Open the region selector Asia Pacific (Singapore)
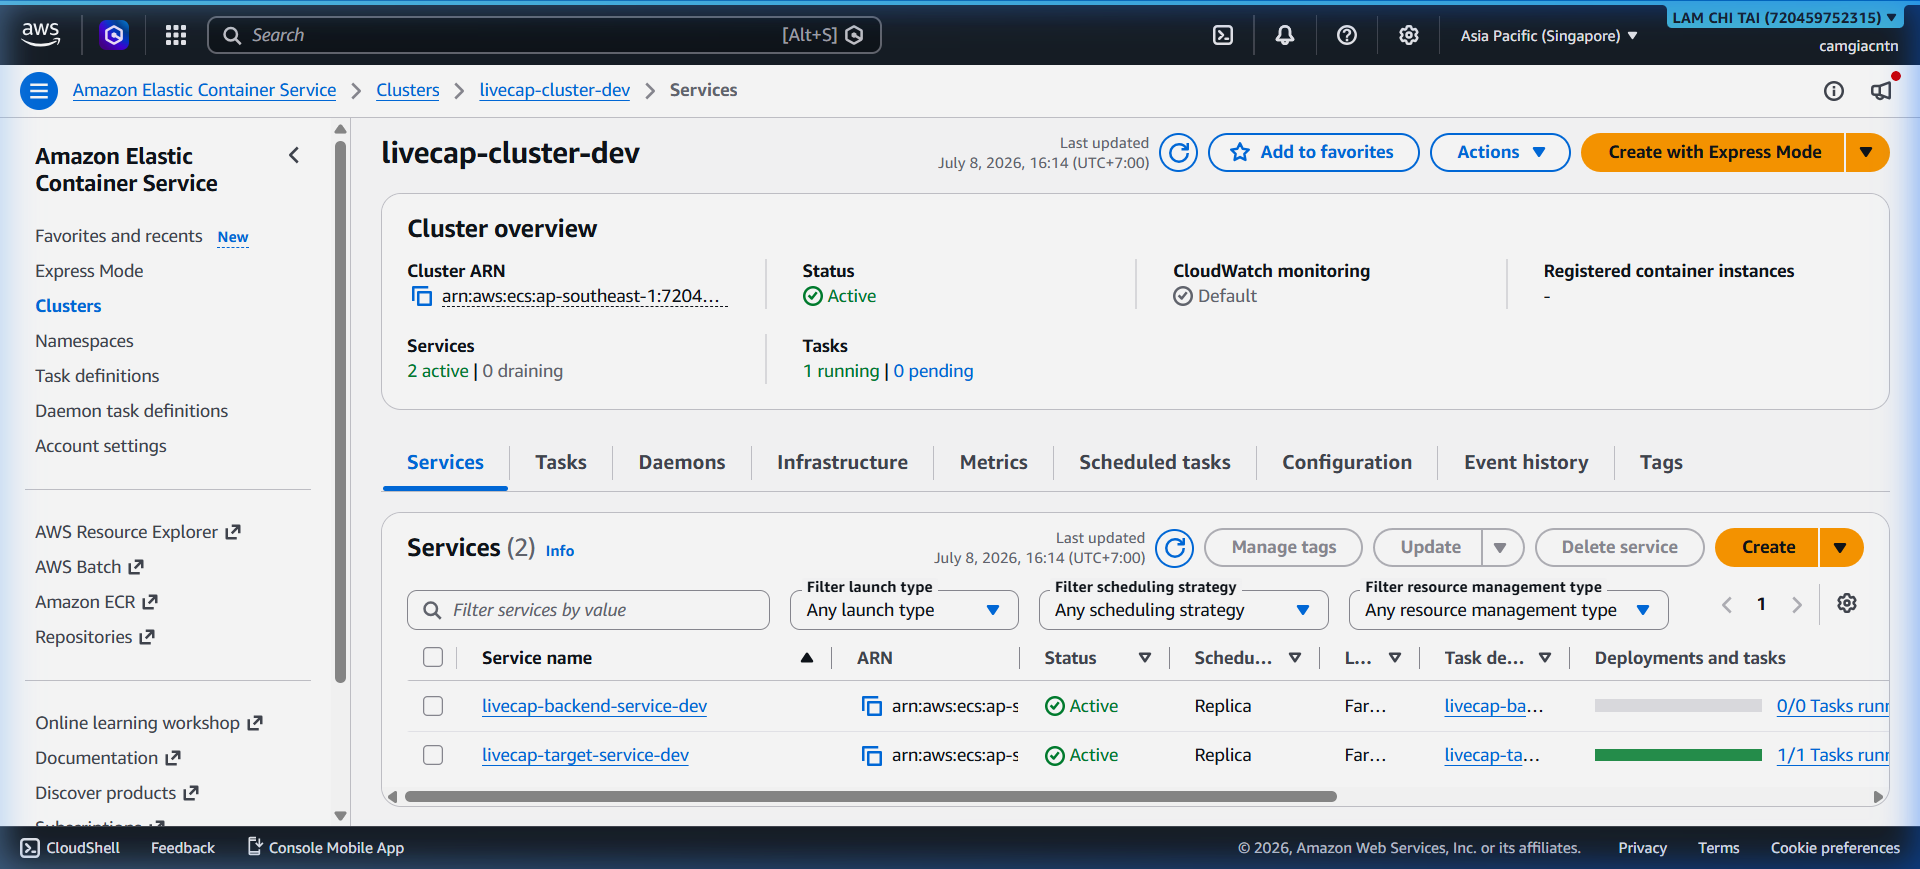 pos(1548,36)
